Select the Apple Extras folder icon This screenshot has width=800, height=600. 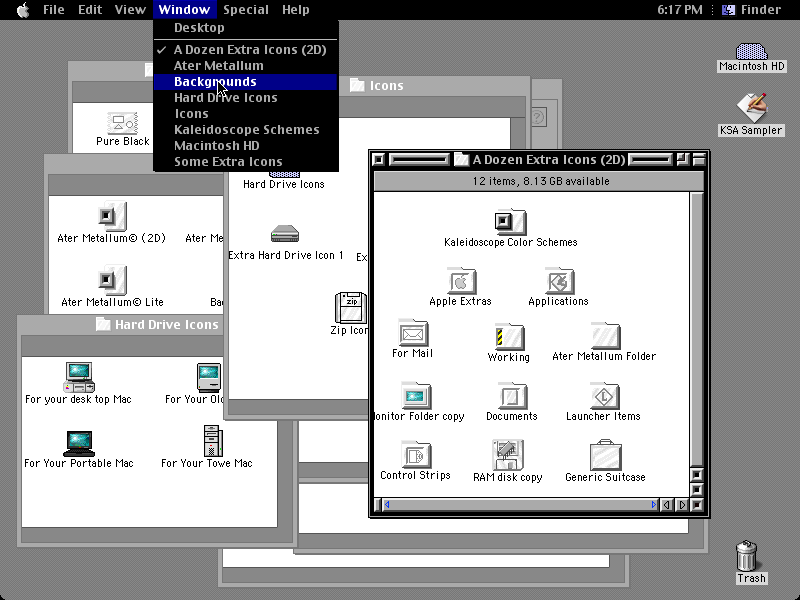pyautogui.click(x=461, y=281)
